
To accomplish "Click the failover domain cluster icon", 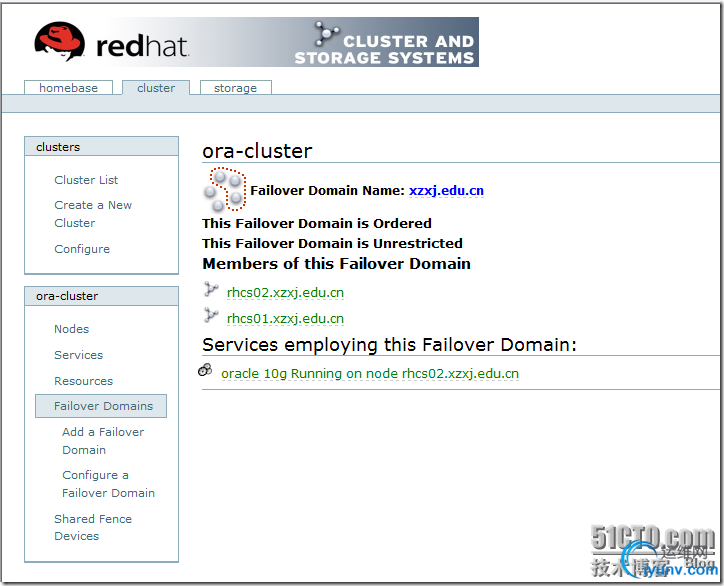I will tap(224, 189).
